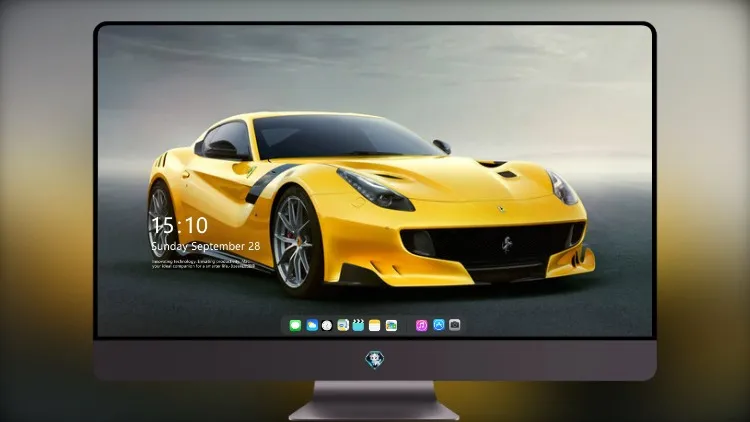Open the Clock app in dock

[x=327, y=326]
